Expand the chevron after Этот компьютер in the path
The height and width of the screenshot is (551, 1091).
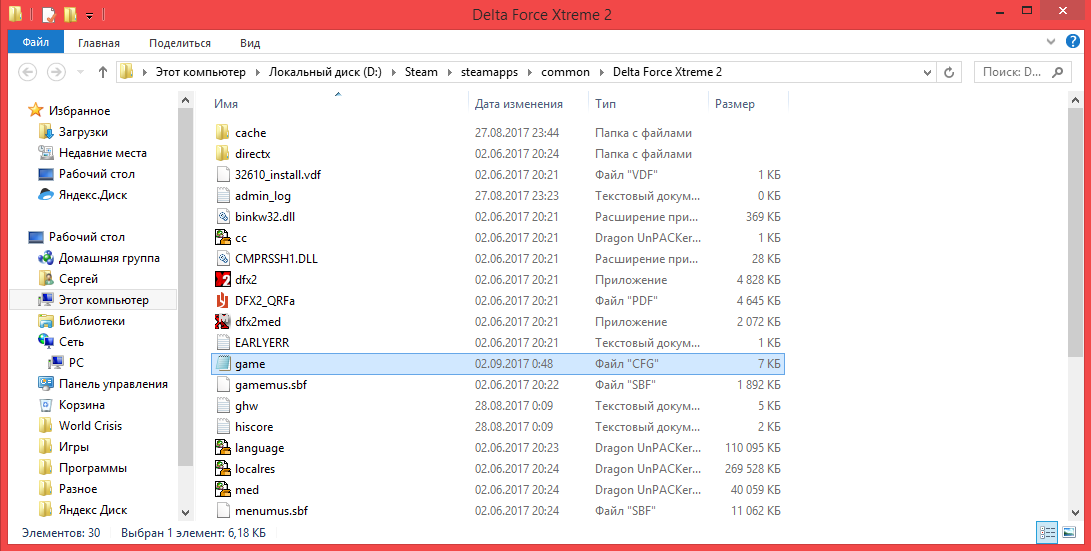257,72
